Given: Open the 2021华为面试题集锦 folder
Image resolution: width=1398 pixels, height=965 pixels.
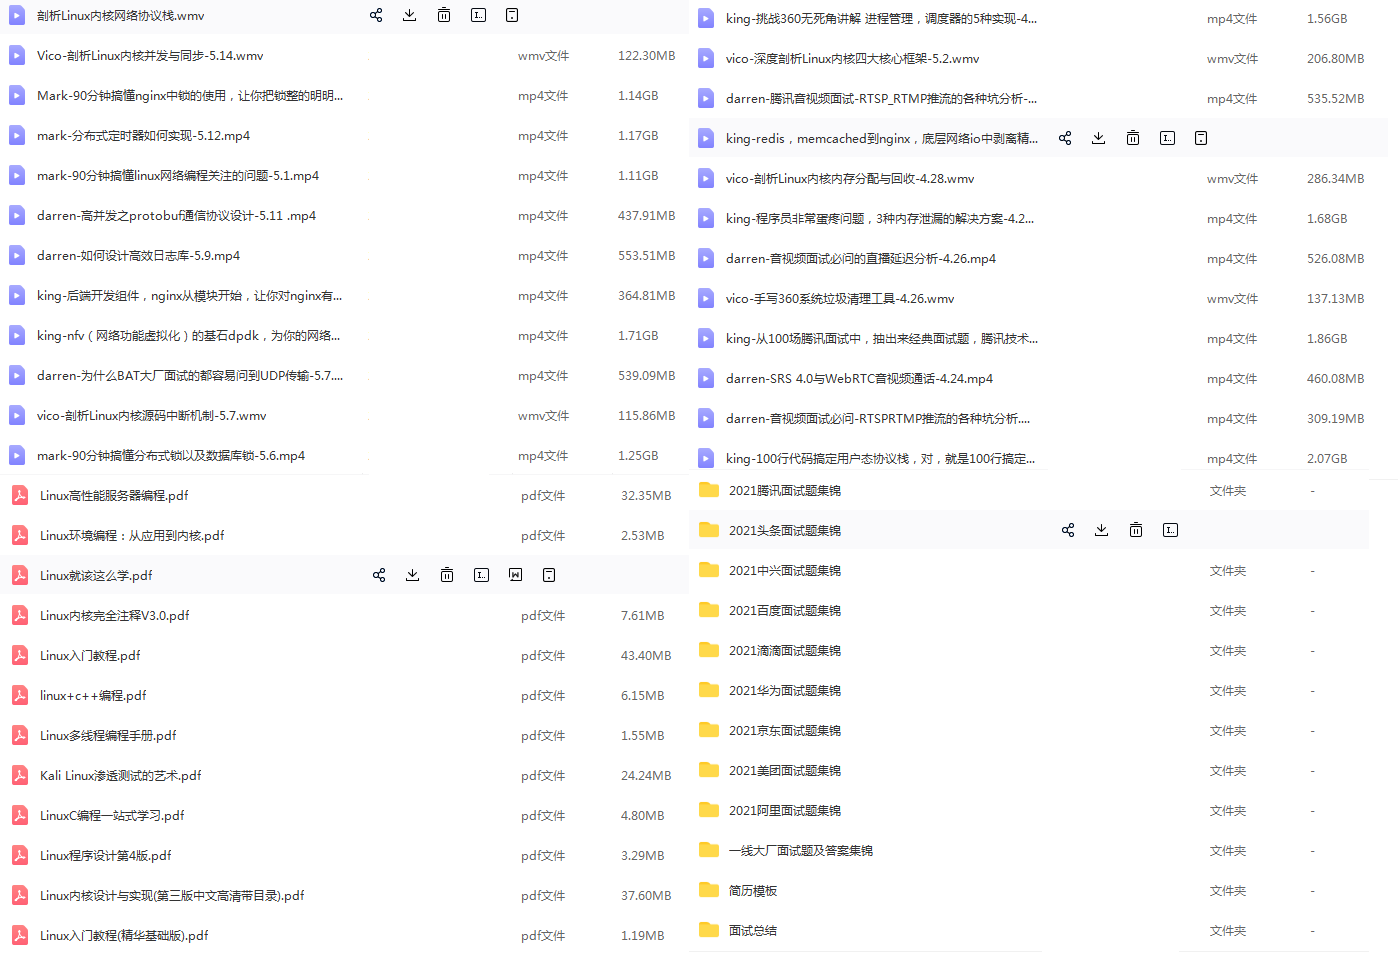Looking at the screenshot, I should (785, 690).
